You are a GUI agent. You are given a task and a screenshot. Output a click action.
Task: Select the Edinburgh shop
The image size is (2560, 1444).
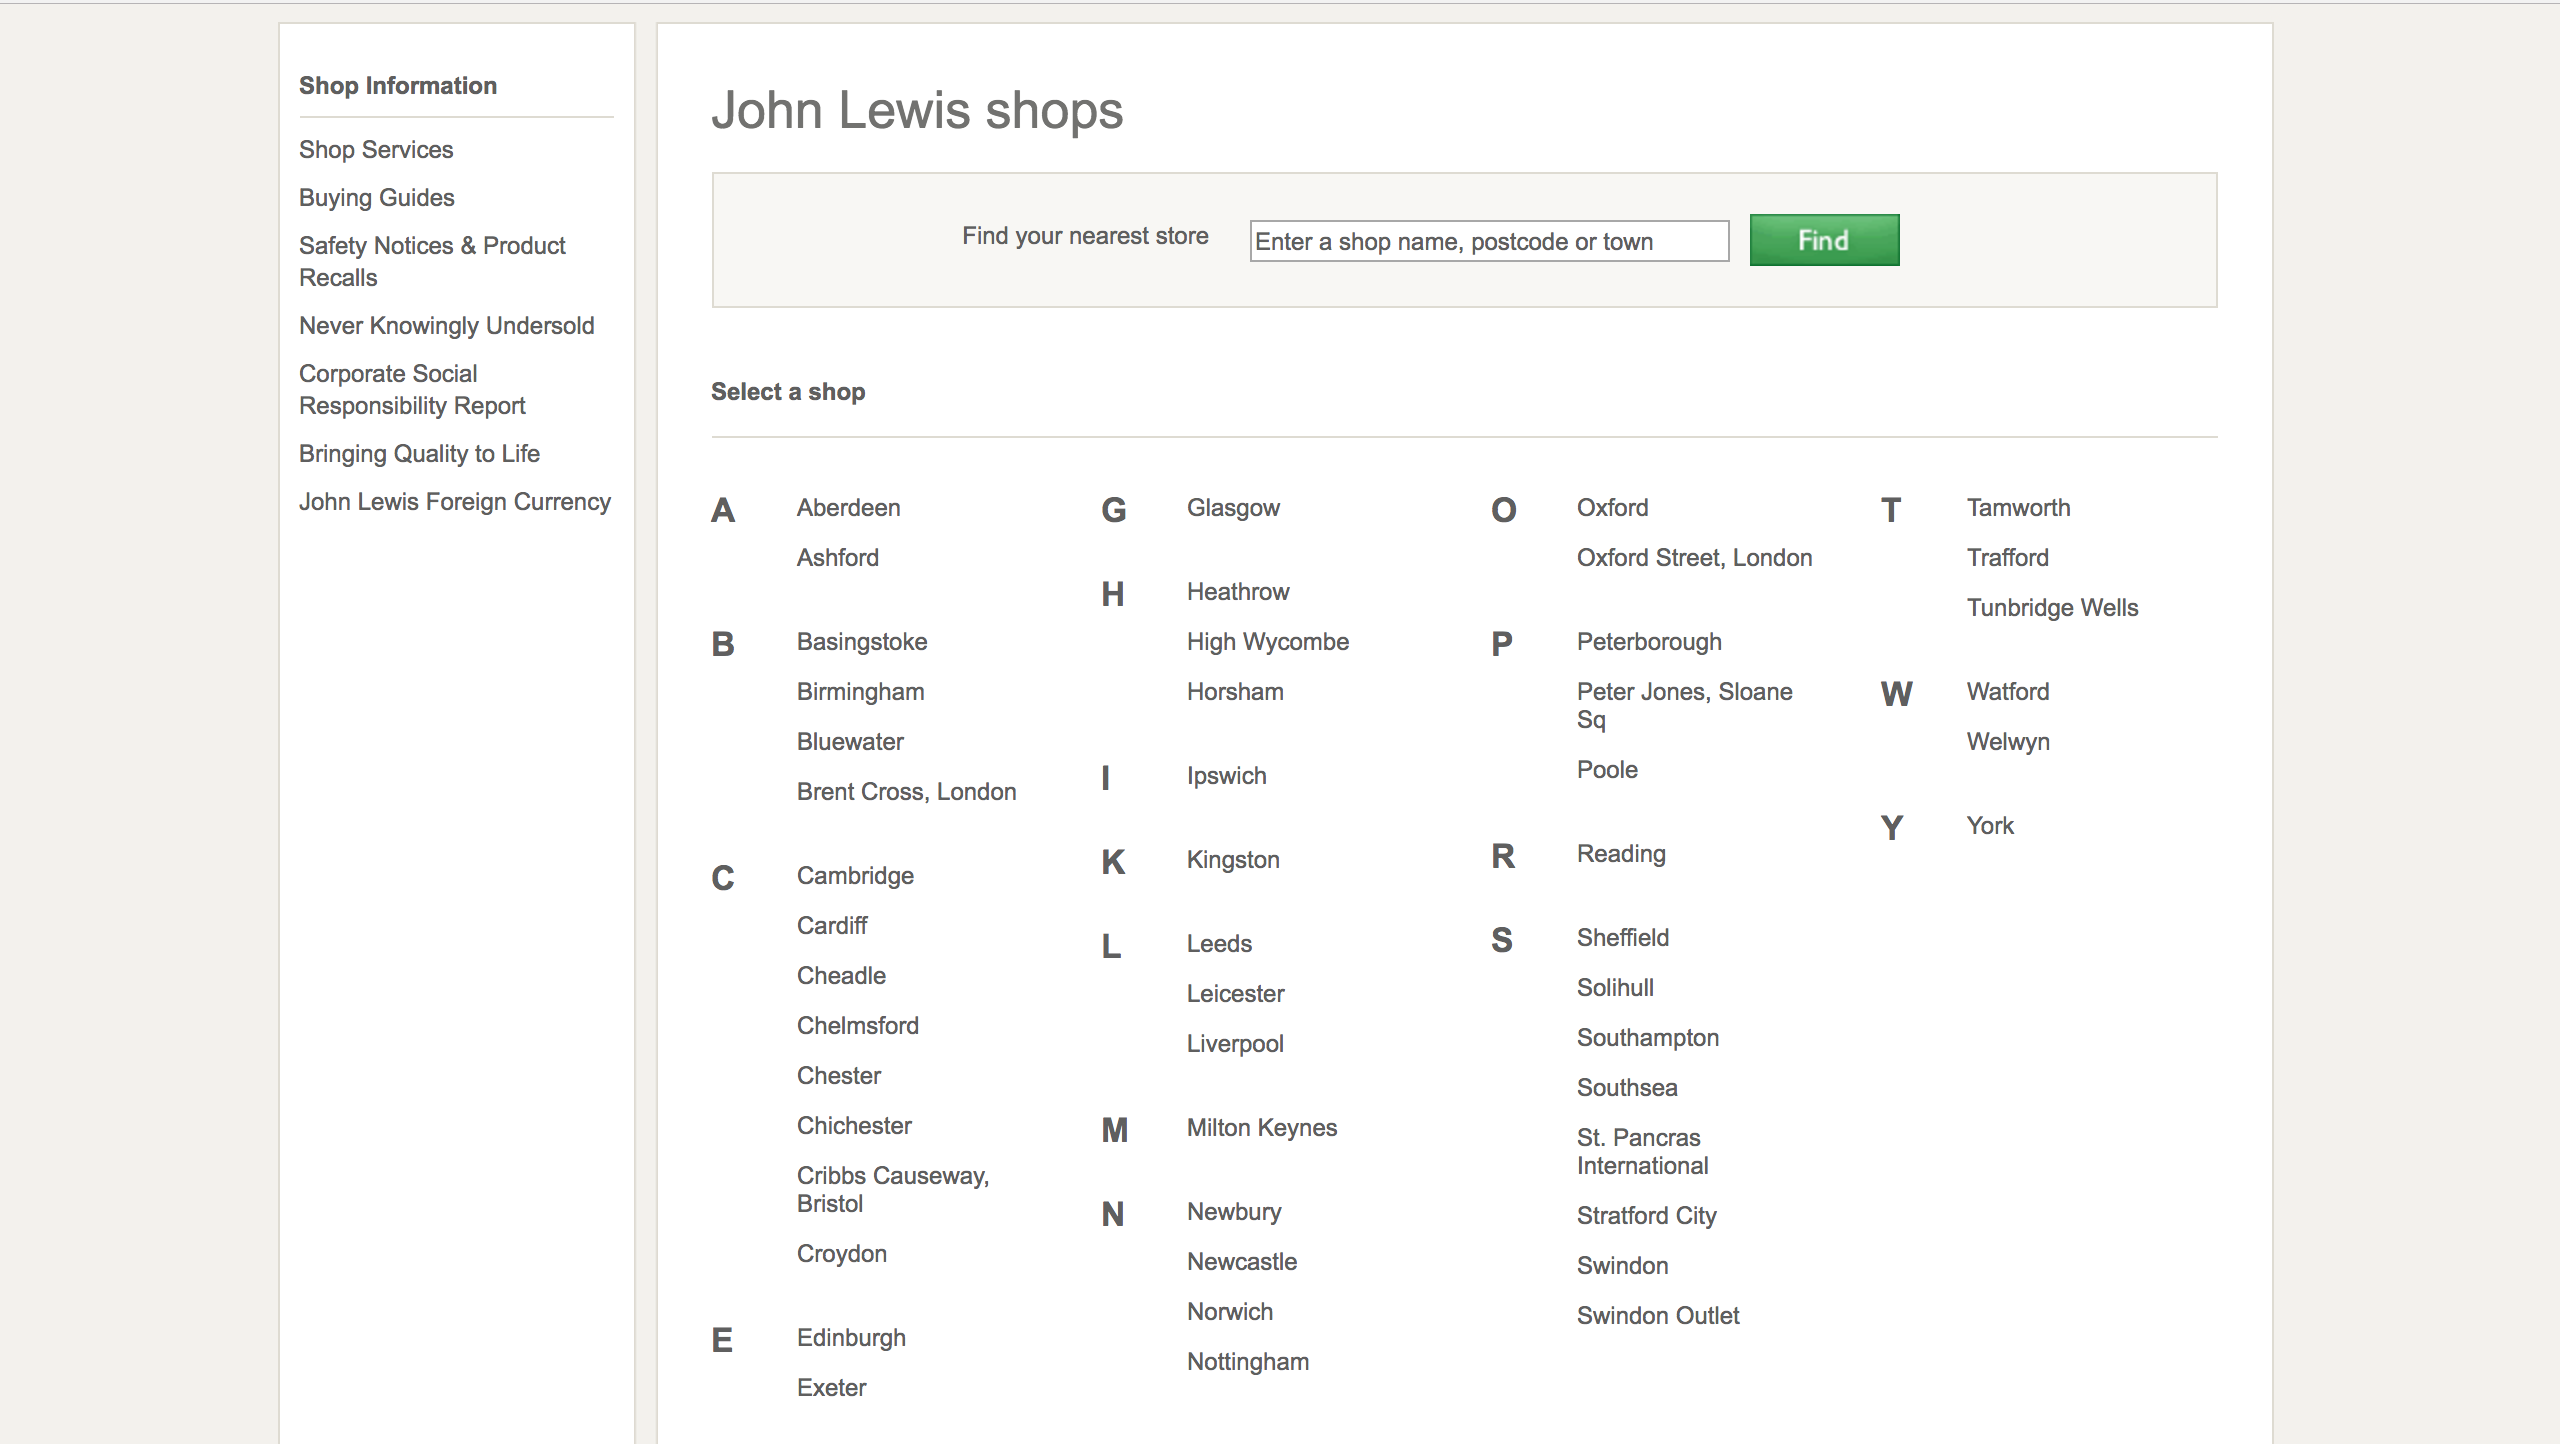click(x=851, y=1338)
